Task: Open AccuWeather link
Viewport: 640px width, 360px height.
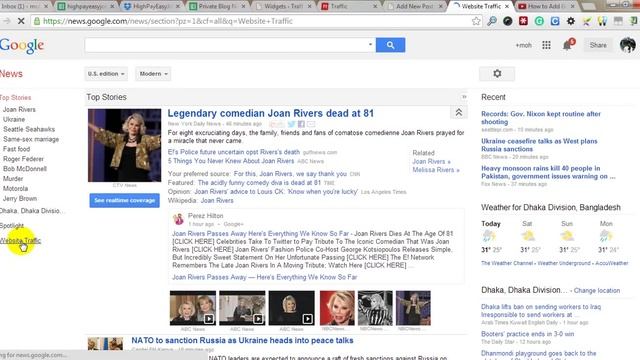Action: pos(611,263)
